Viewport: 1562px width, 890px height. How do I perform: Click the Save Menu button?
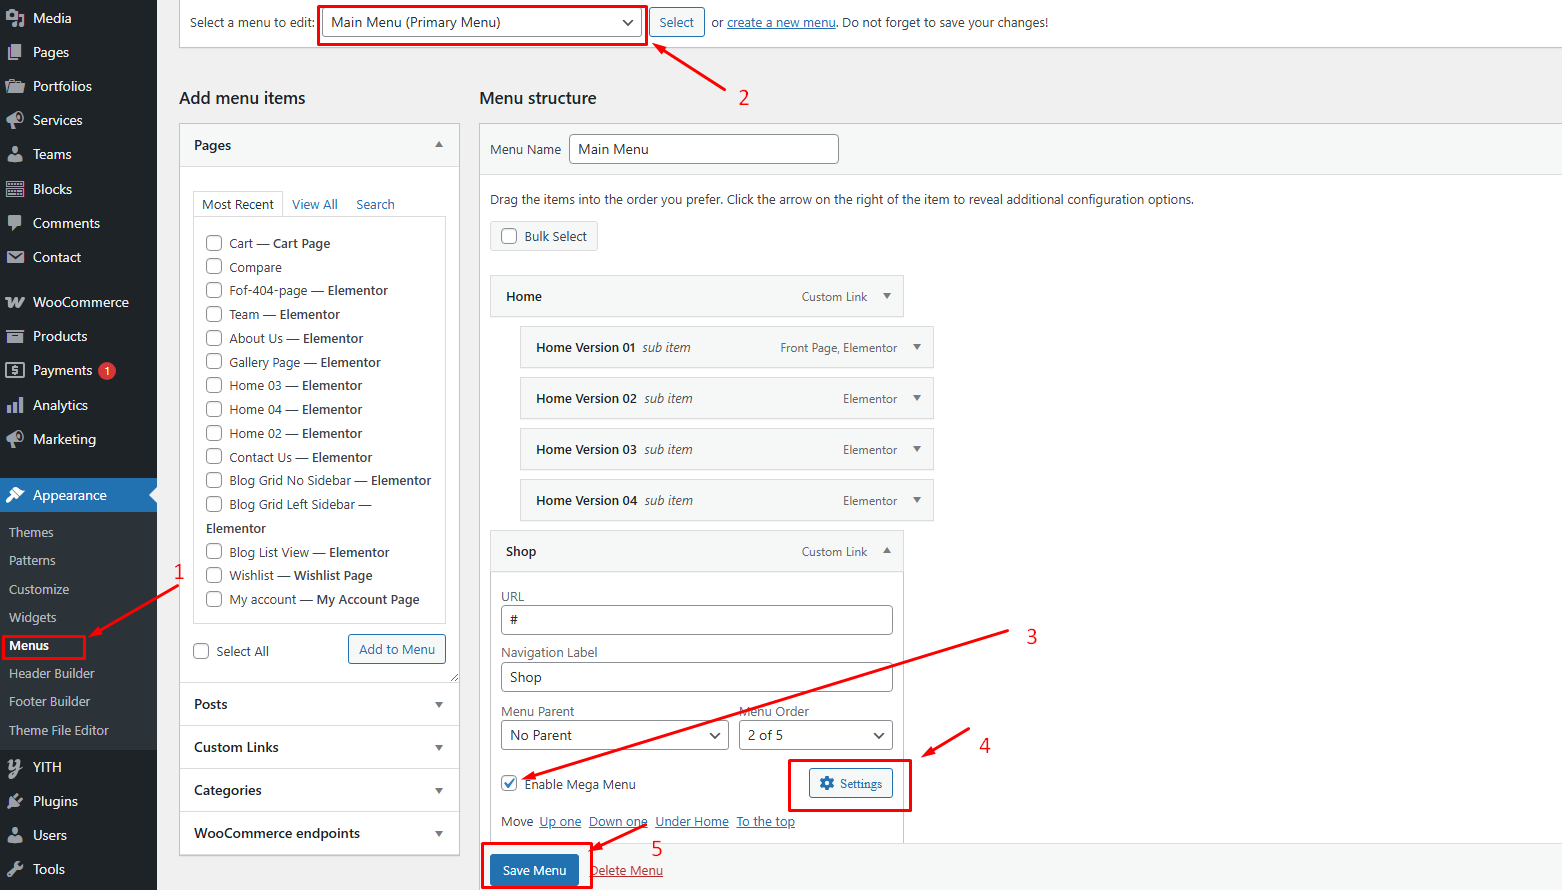click(534, 870)
